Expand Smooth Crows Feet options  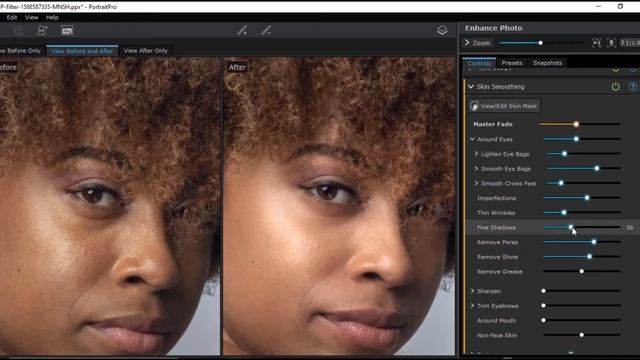coord(476,183)
